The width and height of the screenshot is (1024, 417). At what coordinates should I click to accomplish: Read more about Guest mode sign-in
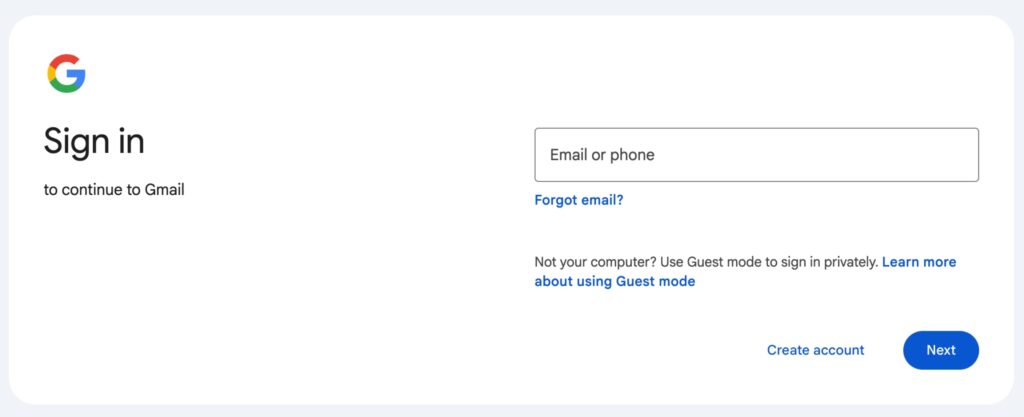[x=614, y=282]
